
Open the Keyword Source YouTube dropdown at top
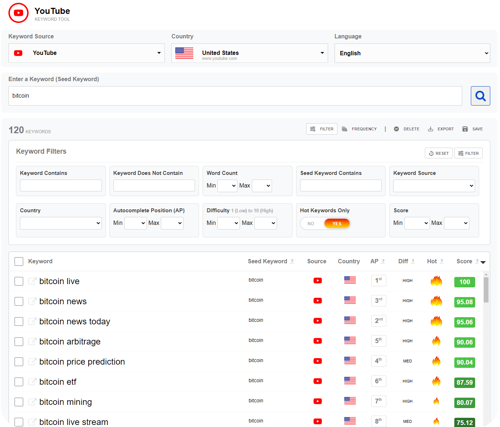pos(86,53)
